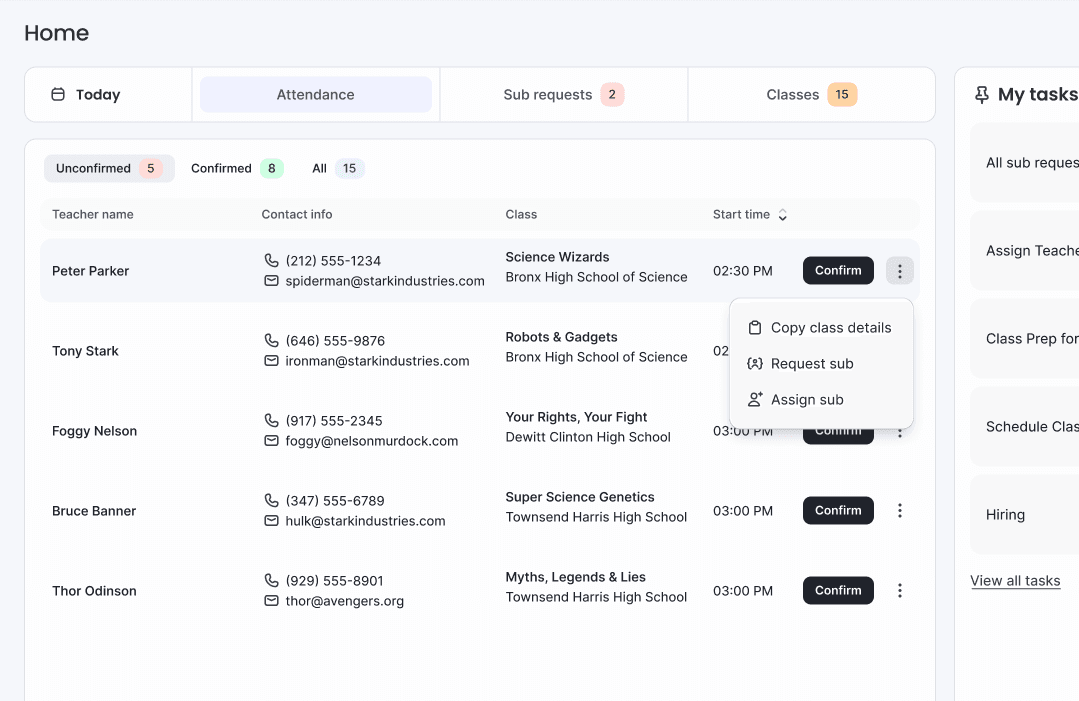Click the email icon for Tony Stark
Image resolution: width=1079 pixels, height=701 pixels.
pyautogui.click(x=271, y=360)
